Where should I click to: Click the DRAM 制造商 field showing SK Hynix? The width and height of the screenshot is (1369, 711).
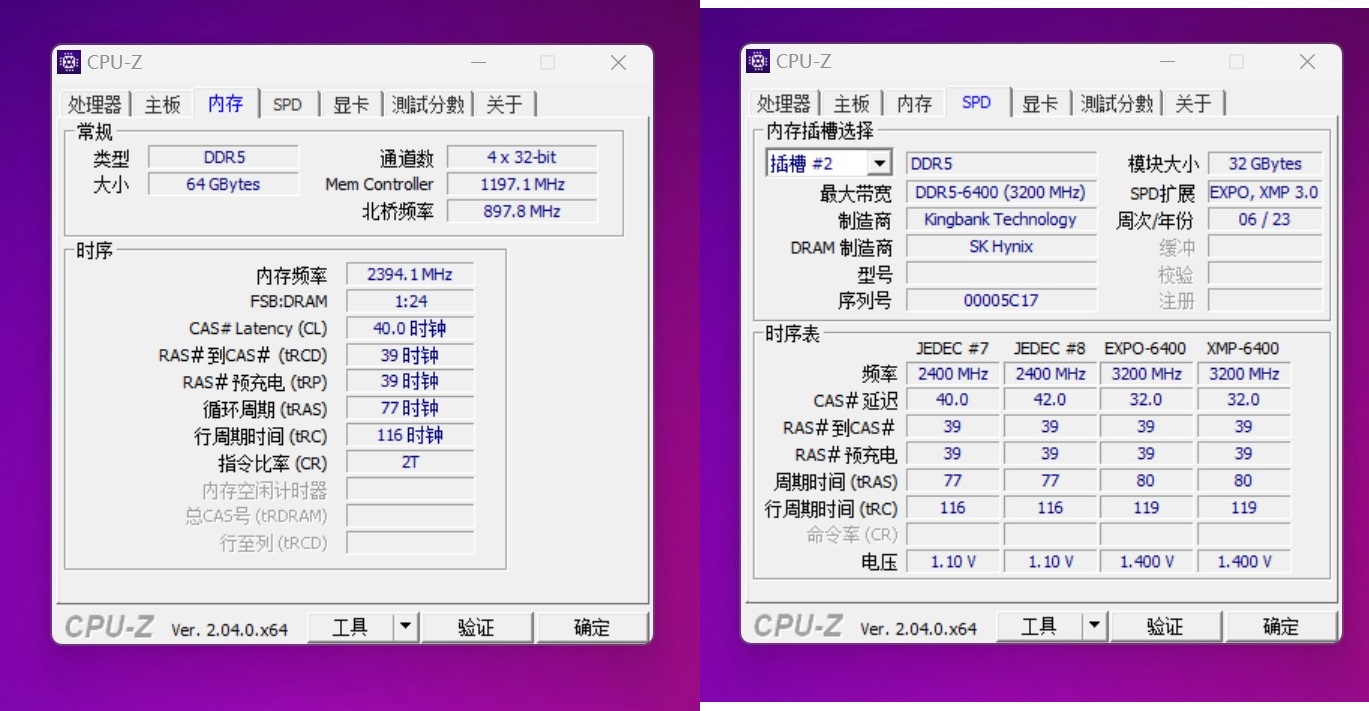click(x=1001, y=246)
